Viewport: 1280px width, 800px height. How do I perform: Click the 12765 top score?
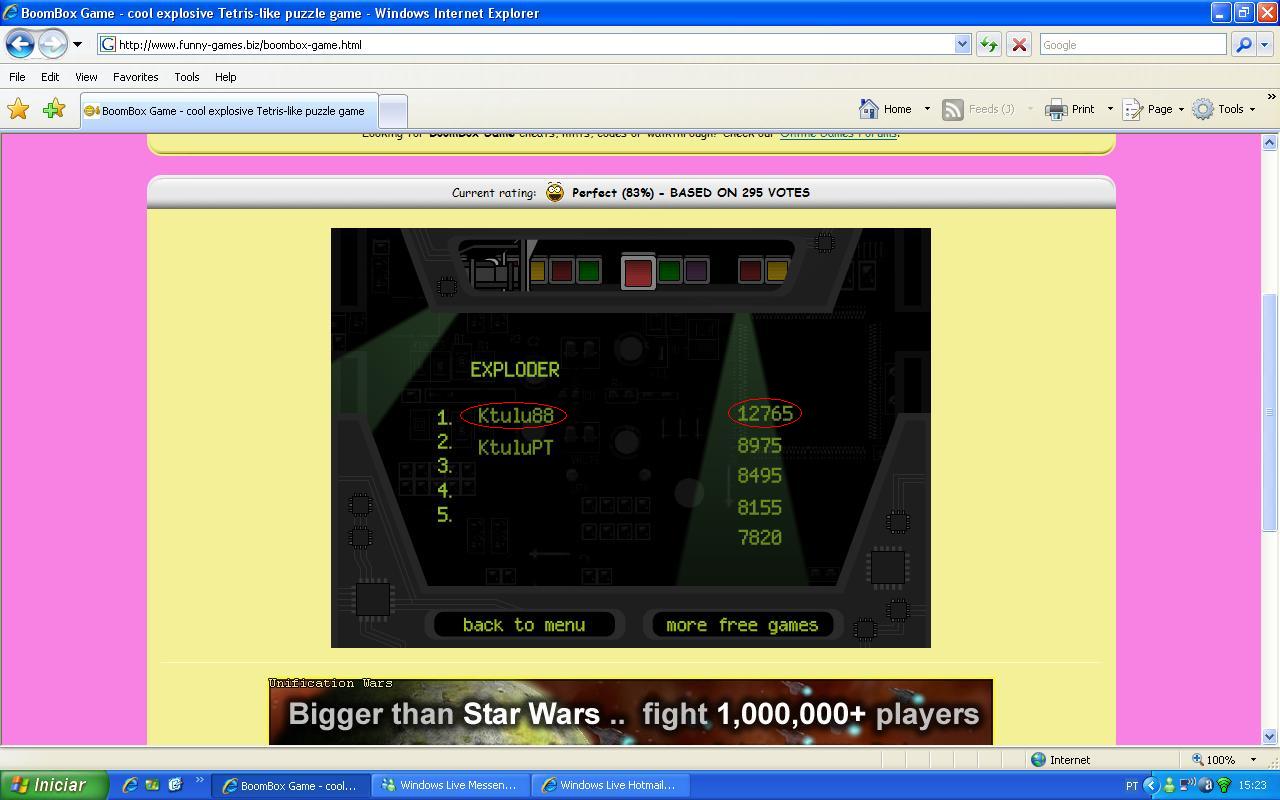[x=765, y=413]
